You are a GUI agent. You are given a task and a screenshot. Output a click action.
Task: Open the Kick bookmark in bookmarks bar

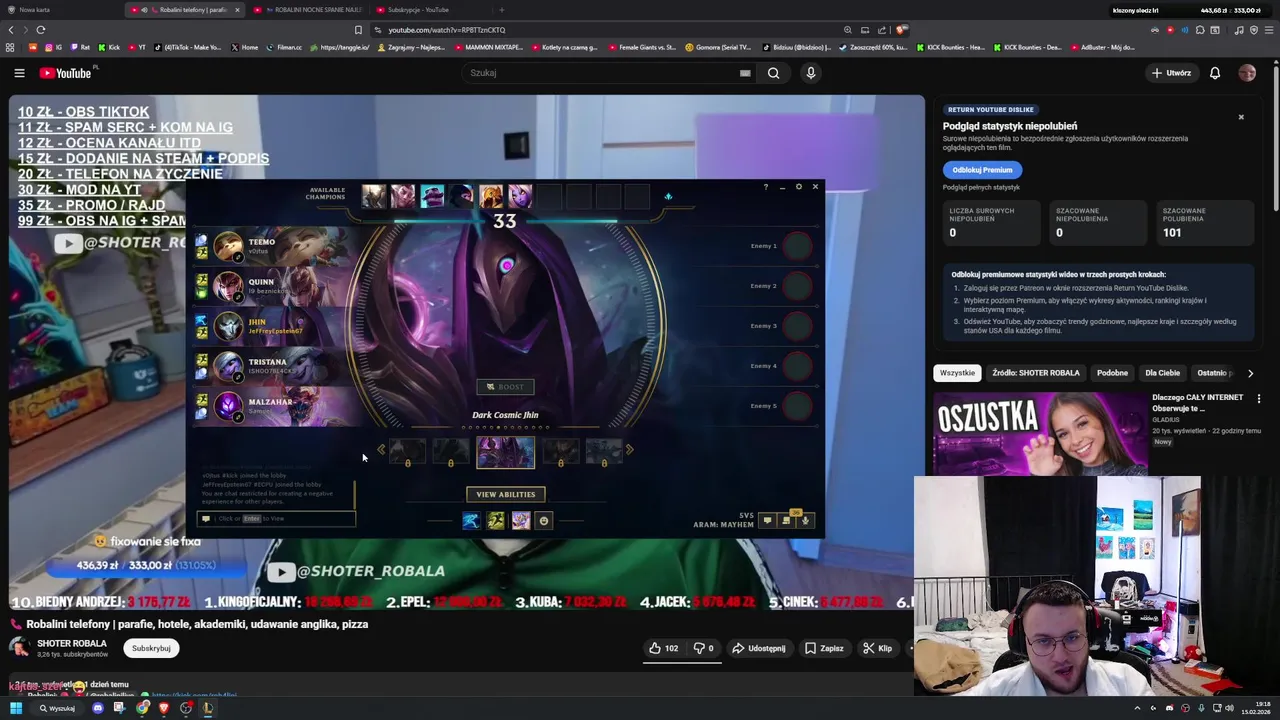point(108,47)
